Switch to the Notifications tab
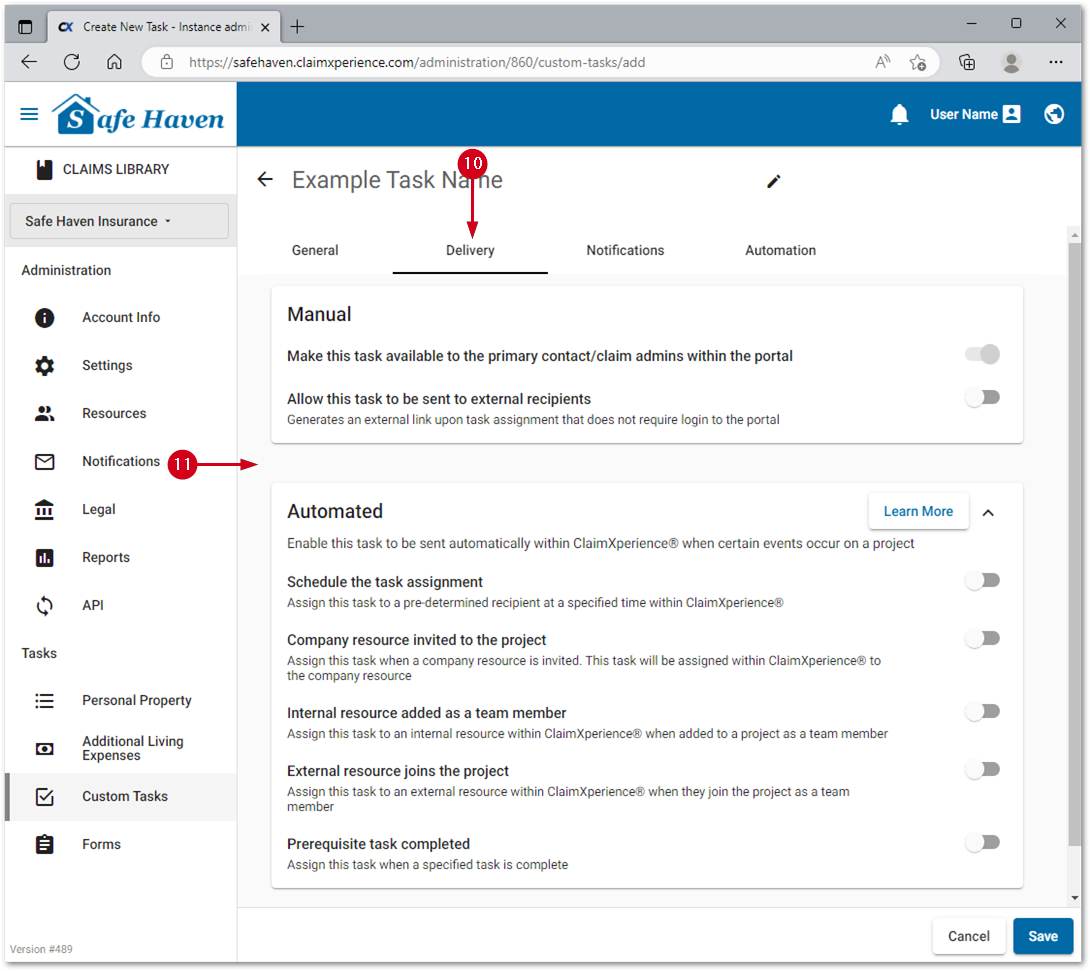The image size is (1090, 971). [x=625, y=251]
